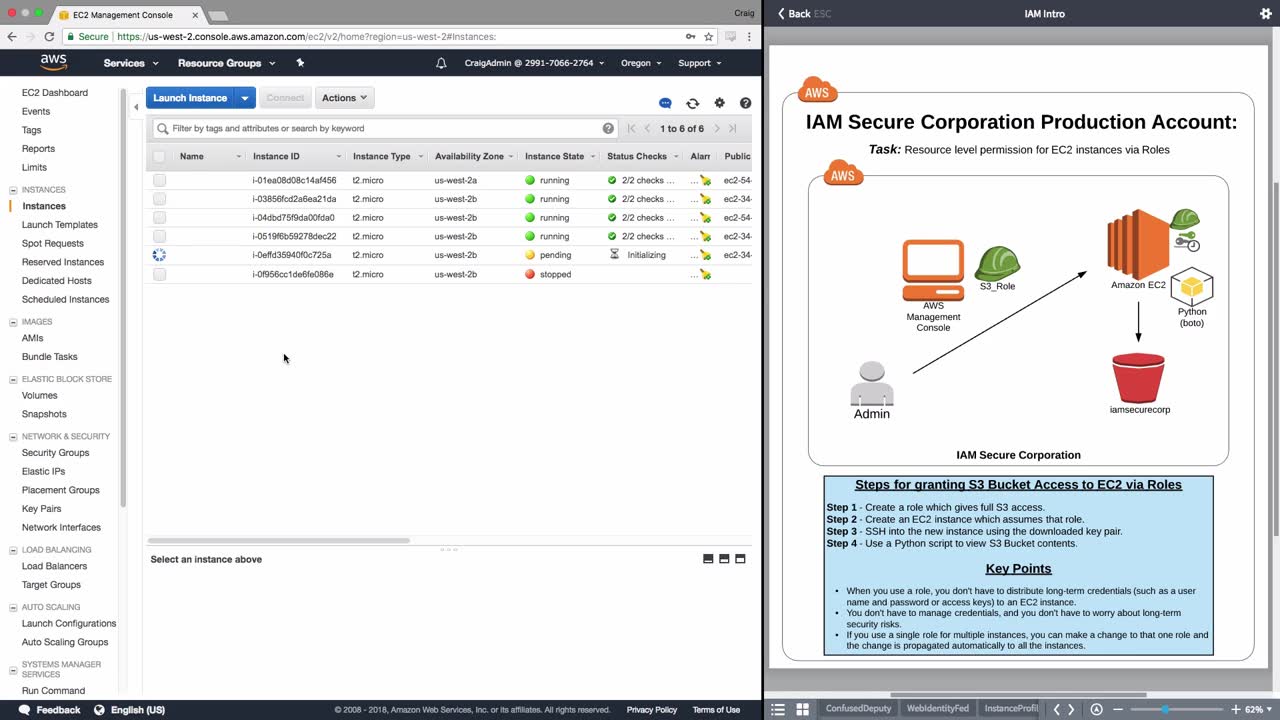
Task: Go to the previous page of instances
Action: 648,128
